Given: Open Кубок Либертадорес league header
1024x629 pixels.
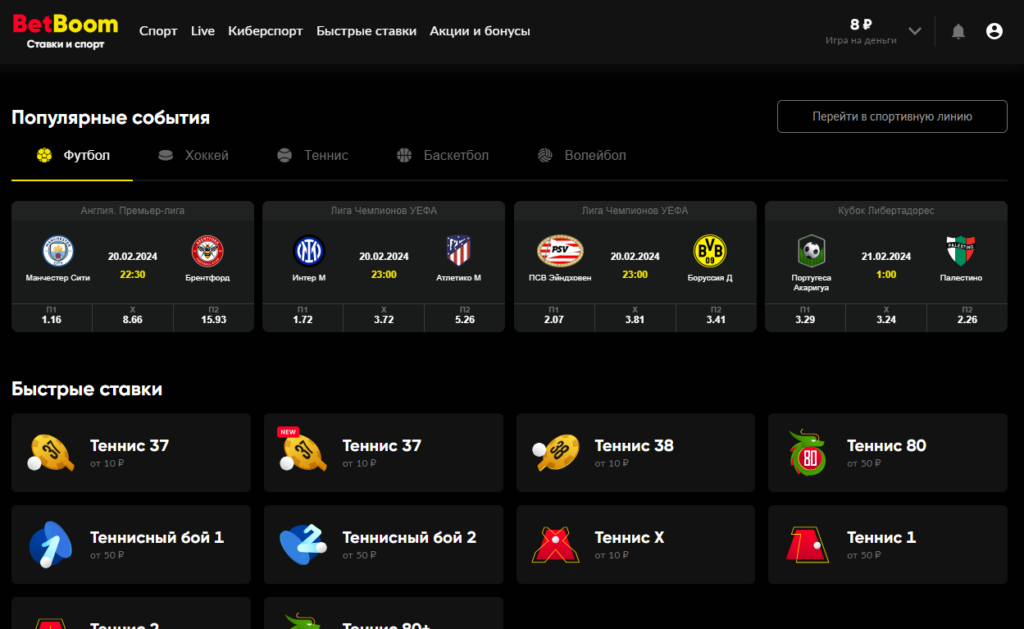Looking at the screenshot, I should tap(886, 210).
